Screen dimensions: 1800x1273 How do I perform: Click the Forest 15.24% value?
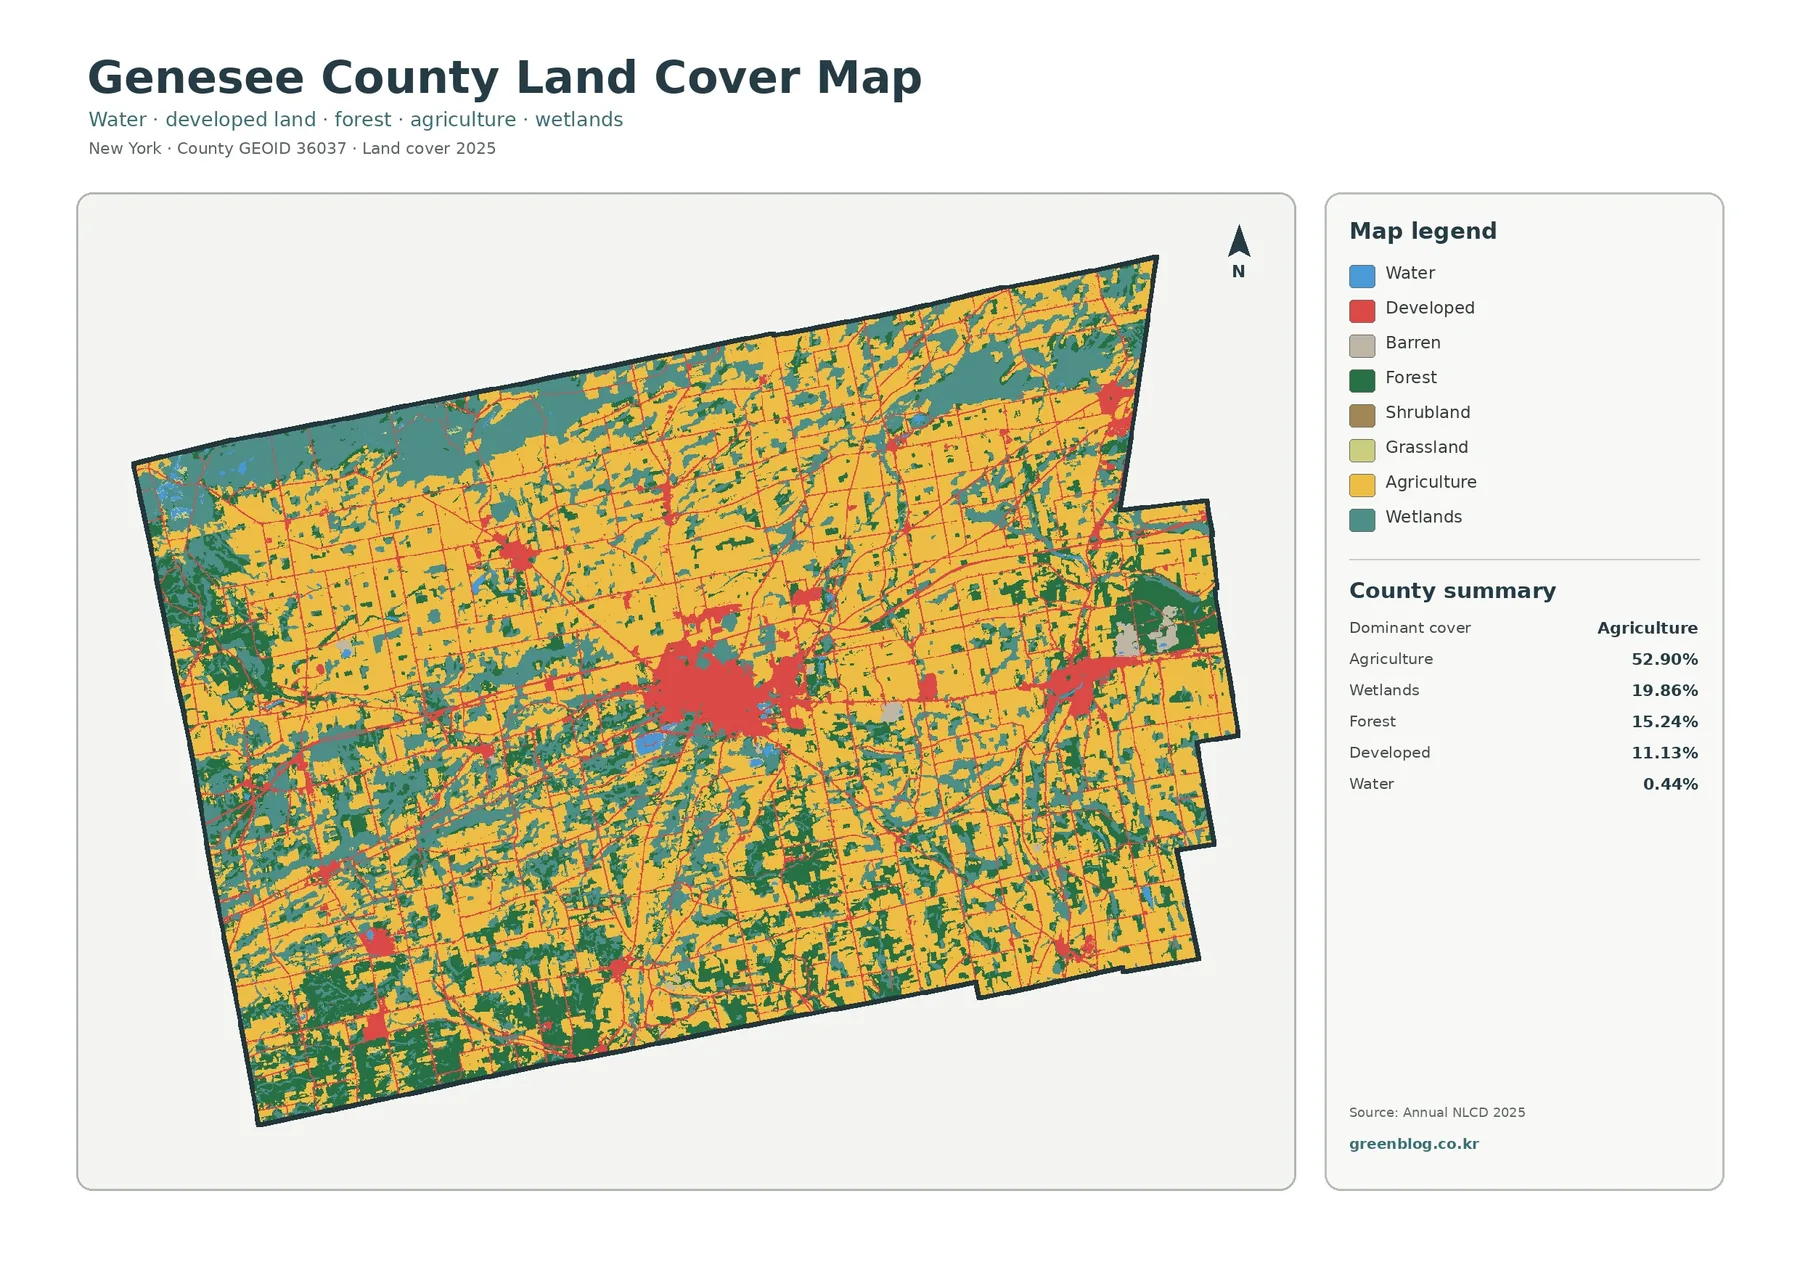1664,721
